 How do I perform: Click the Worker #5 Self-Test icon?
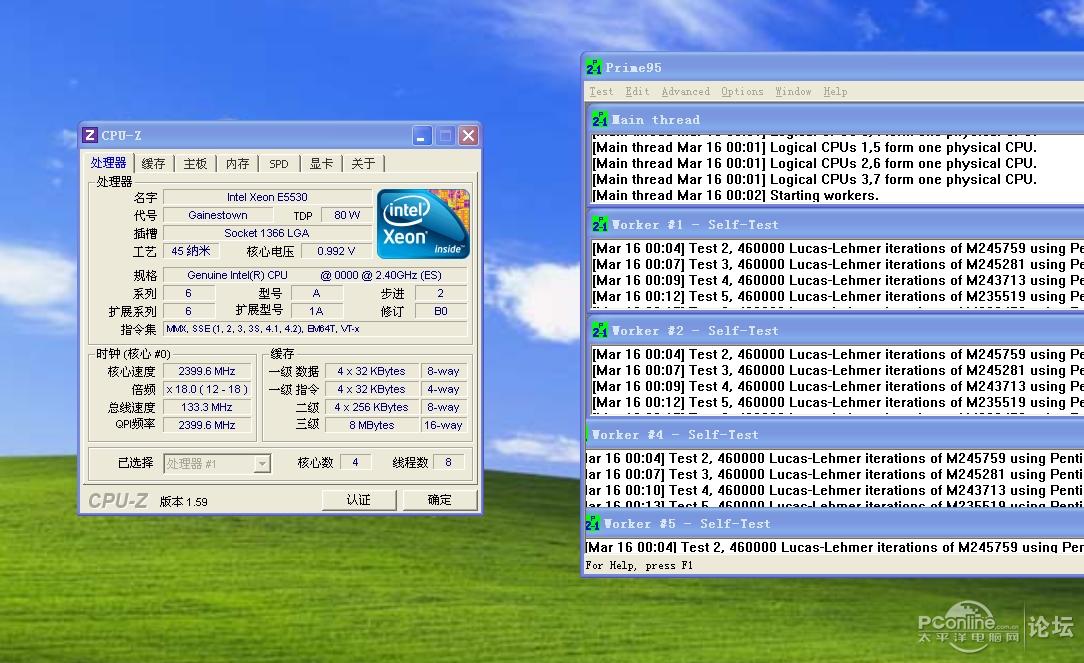click(592, 523)
